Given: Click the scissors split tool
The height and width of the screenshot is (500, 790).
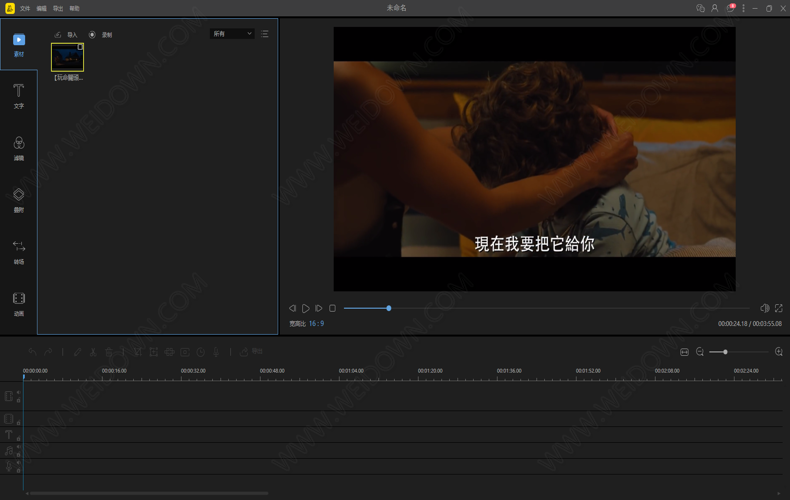Looking at the screenshot, I should 93,352.
